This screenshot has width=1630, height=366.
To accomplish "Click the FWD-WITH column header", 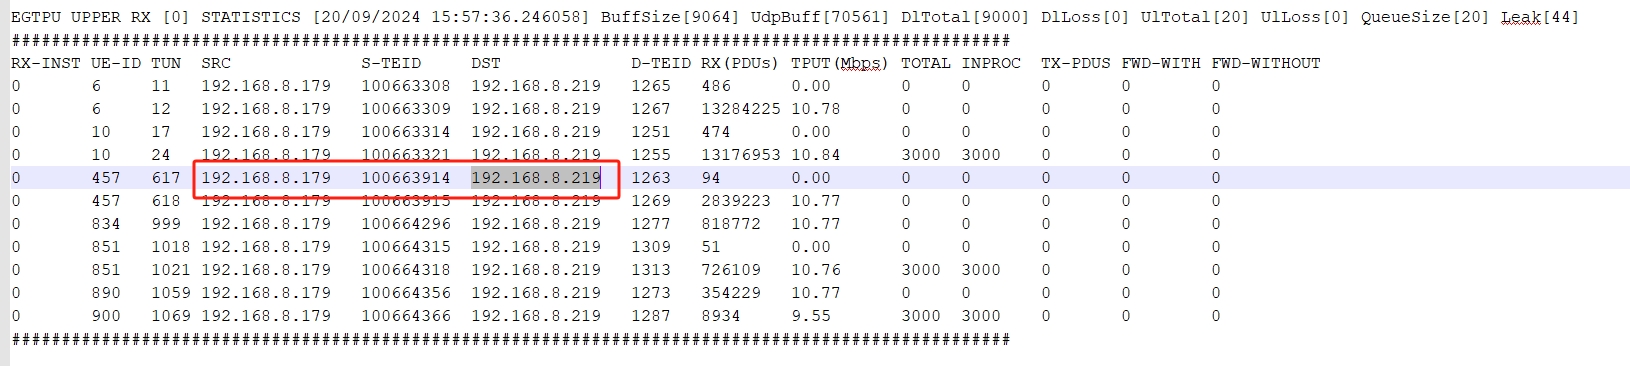I will (1161, 63).
